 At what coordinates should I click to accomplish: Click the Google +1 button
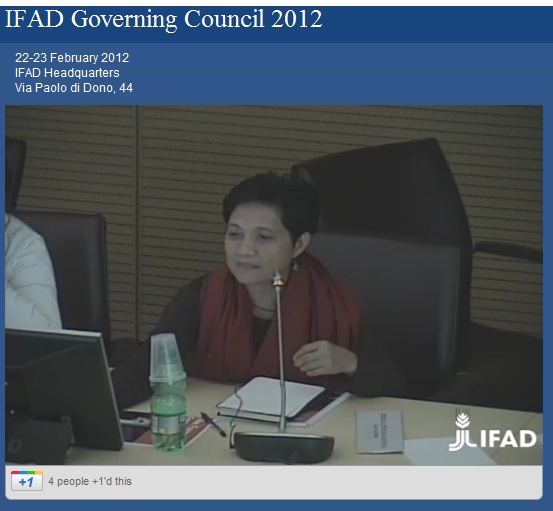click(27, 481)
